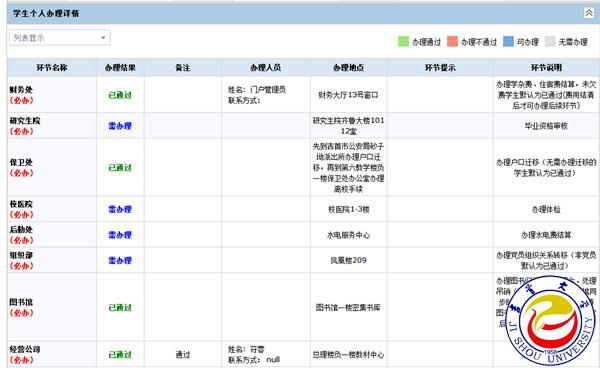This screenshot has height=368, width=600.
Task: Click the 办理户口迁移 description cell
Action: [546, 168]
